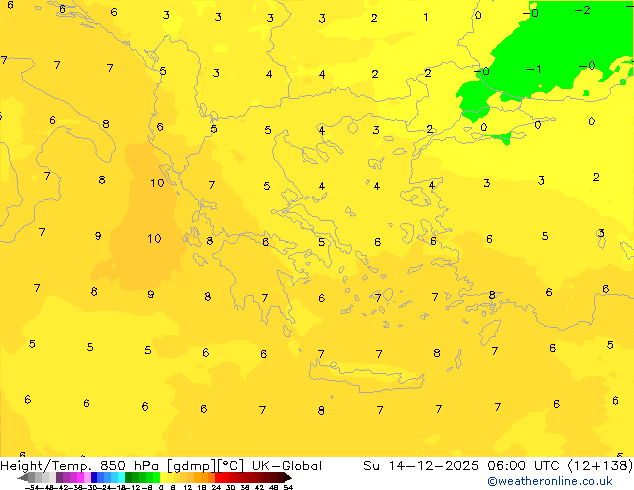Image resolution: width=634 pixels, height=490 pixels.
Task: Click the legend label '-54'
Action: pyautogui.click(x=32, y=487)
